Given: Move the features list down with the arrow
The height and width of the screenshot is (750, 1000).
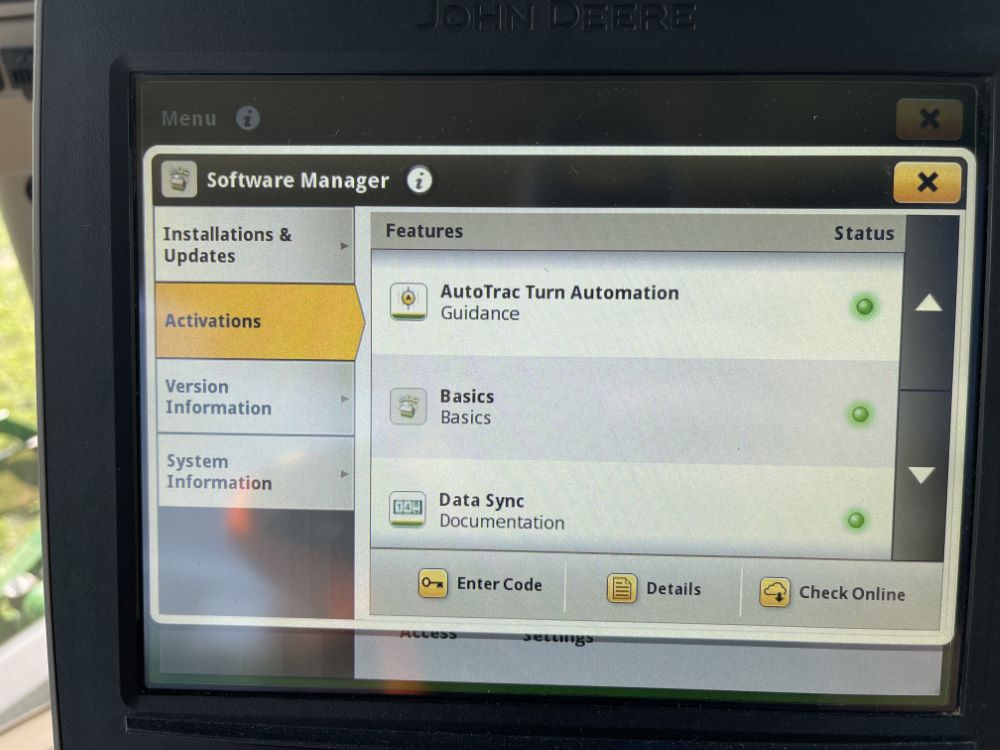Looking at the screenshot, I should click(922, 475).
